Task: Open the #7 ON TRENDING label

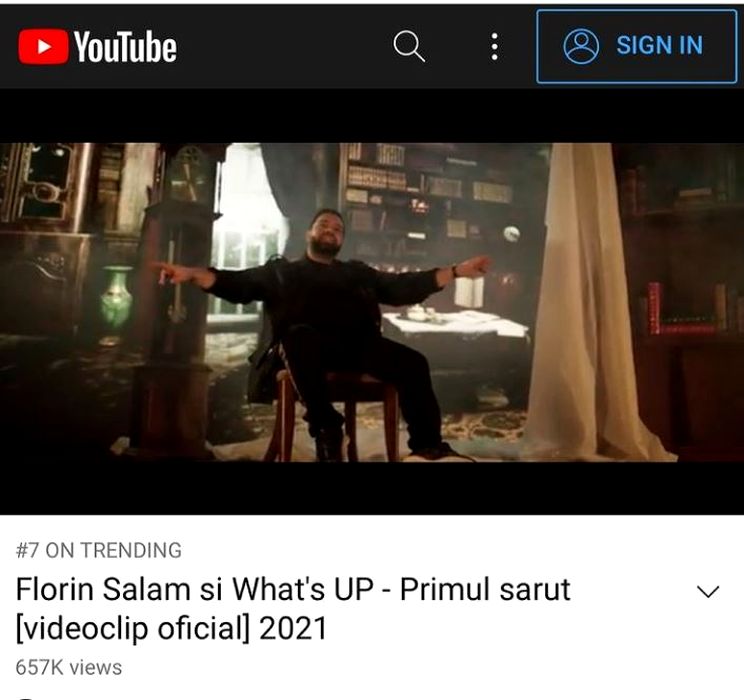Action: coord(99,551)
